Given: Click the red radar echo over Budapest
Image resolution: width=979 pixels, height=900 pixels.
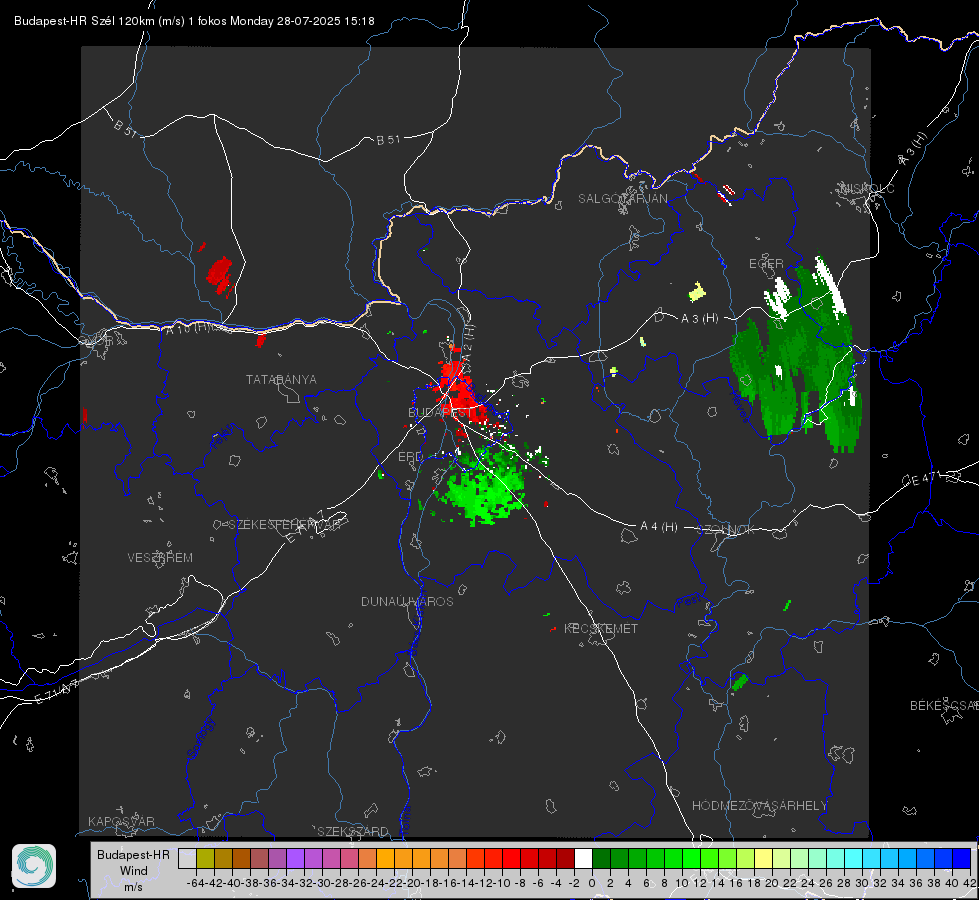Looking at the screenshot, I should tap(458, 392).
